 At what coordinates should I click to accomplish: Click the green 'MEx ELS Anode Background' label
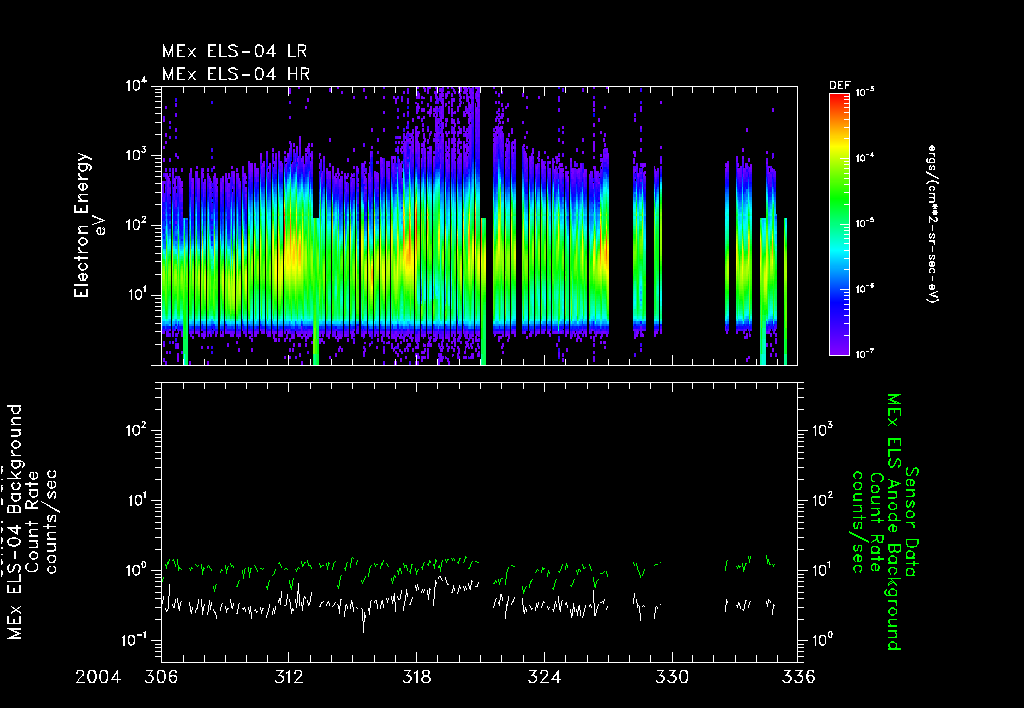[x=893, y=522]
